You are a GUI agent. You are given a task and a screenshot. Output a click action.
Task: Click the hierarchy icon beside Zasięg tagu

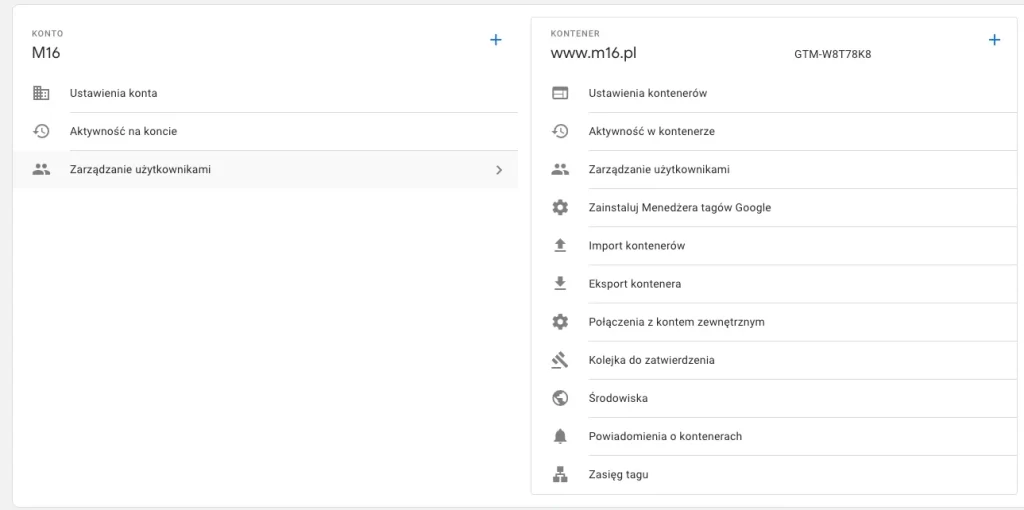pos(560,474)
